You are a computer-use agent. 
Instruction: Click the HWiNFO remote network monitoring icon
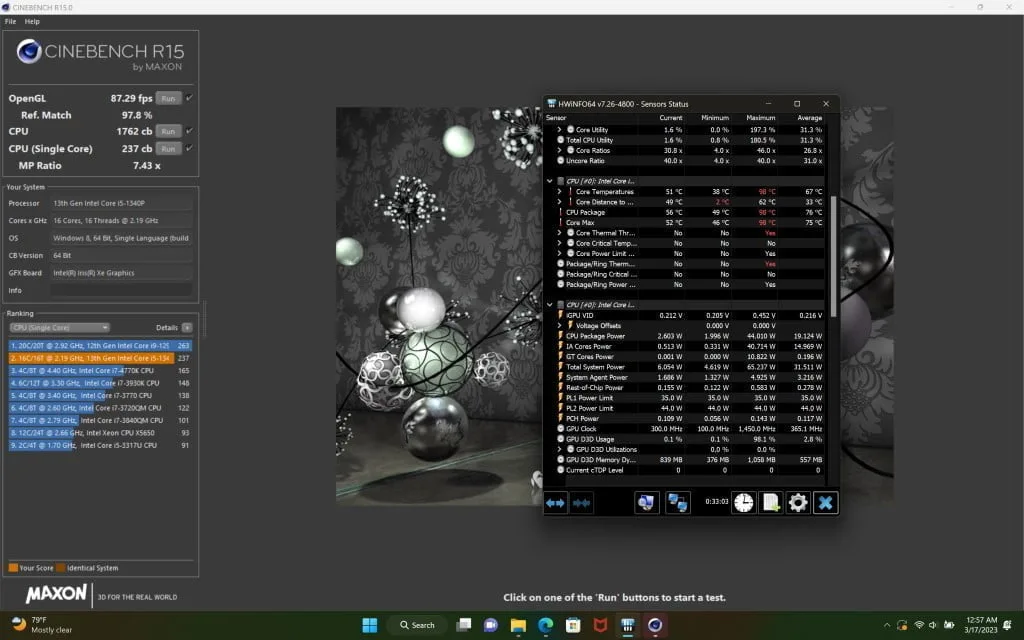(678, 502)
